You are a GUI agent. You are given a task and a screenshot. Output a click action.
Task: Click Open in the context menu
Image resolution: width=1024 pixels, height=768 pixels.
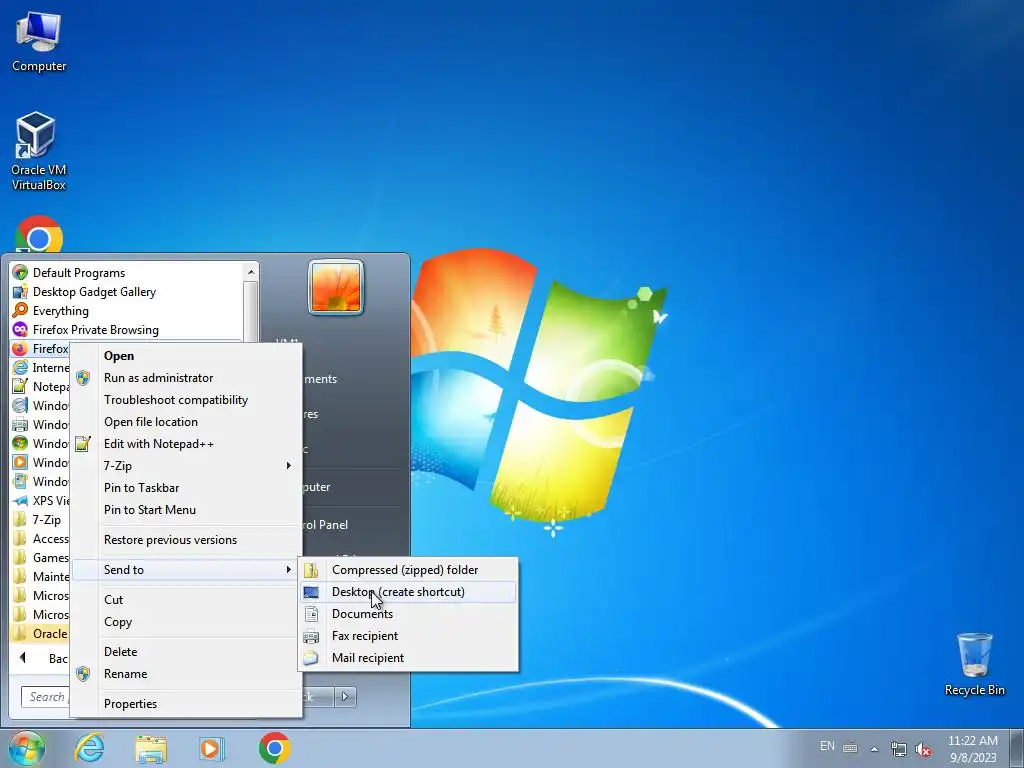[x=186, y=356]
